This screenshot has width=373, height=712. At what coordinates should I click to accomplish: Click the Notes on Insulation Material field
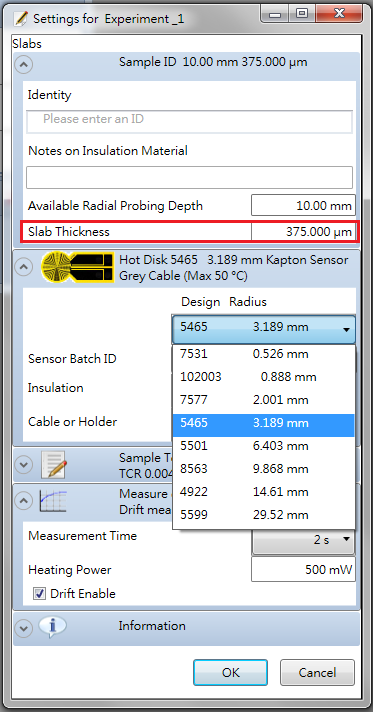coord(189,177)
